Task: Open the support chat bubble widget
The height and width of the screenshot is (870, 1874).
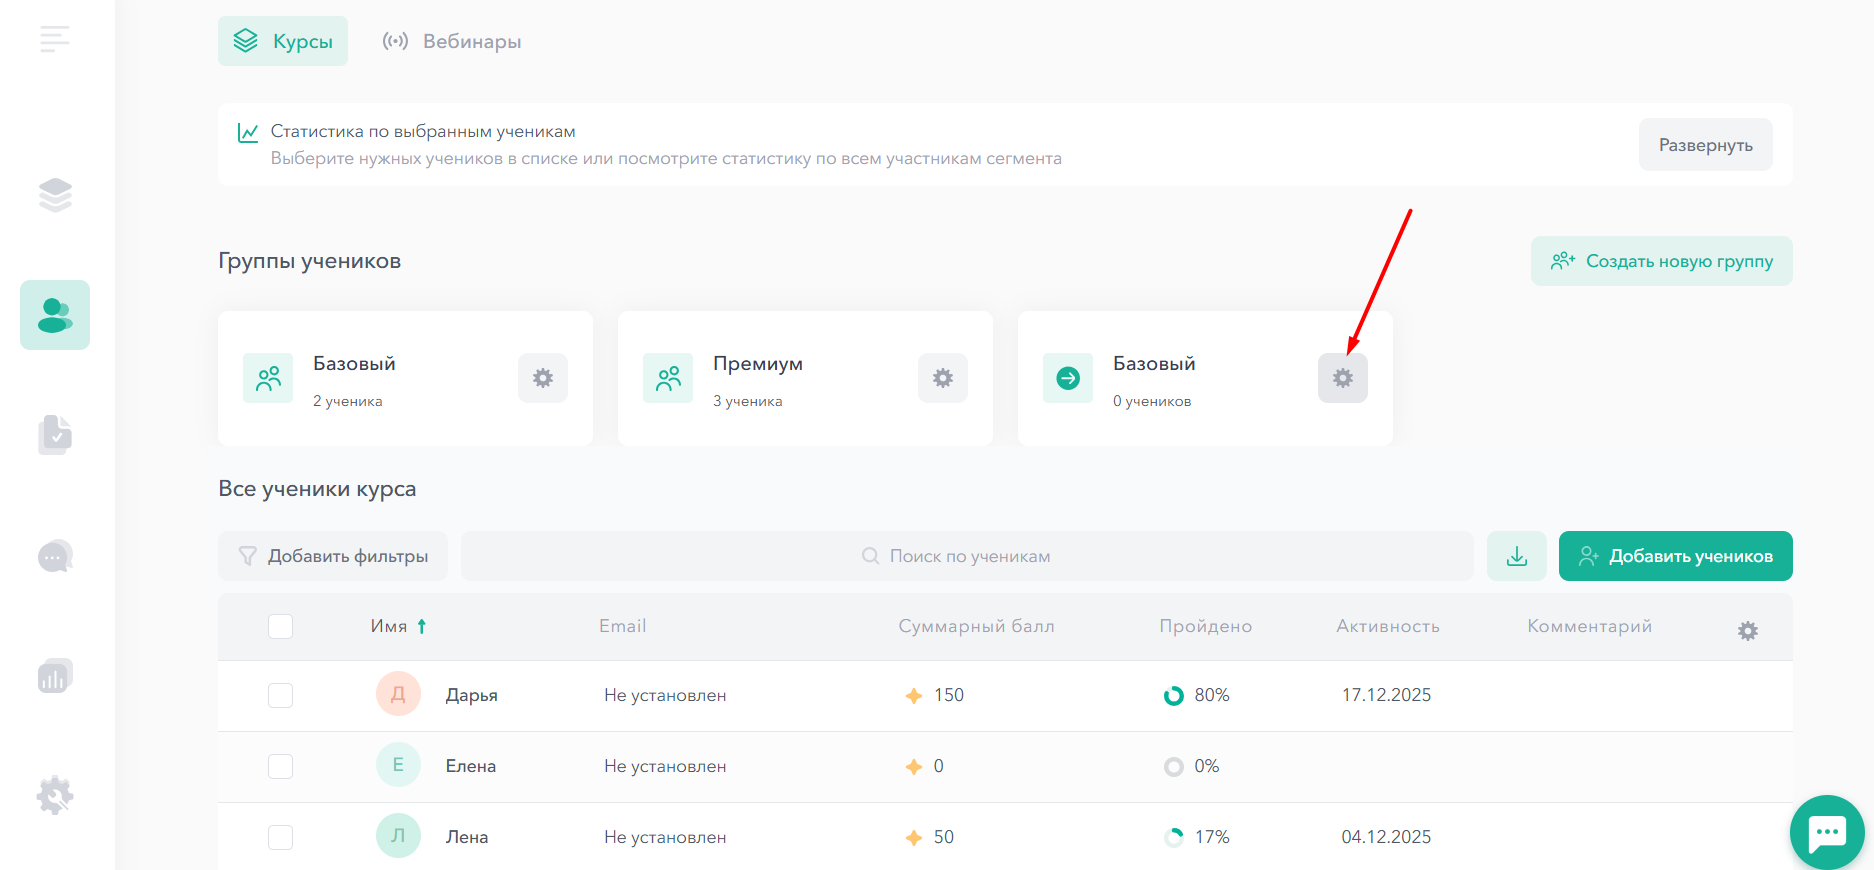Action: (1827, 832)
